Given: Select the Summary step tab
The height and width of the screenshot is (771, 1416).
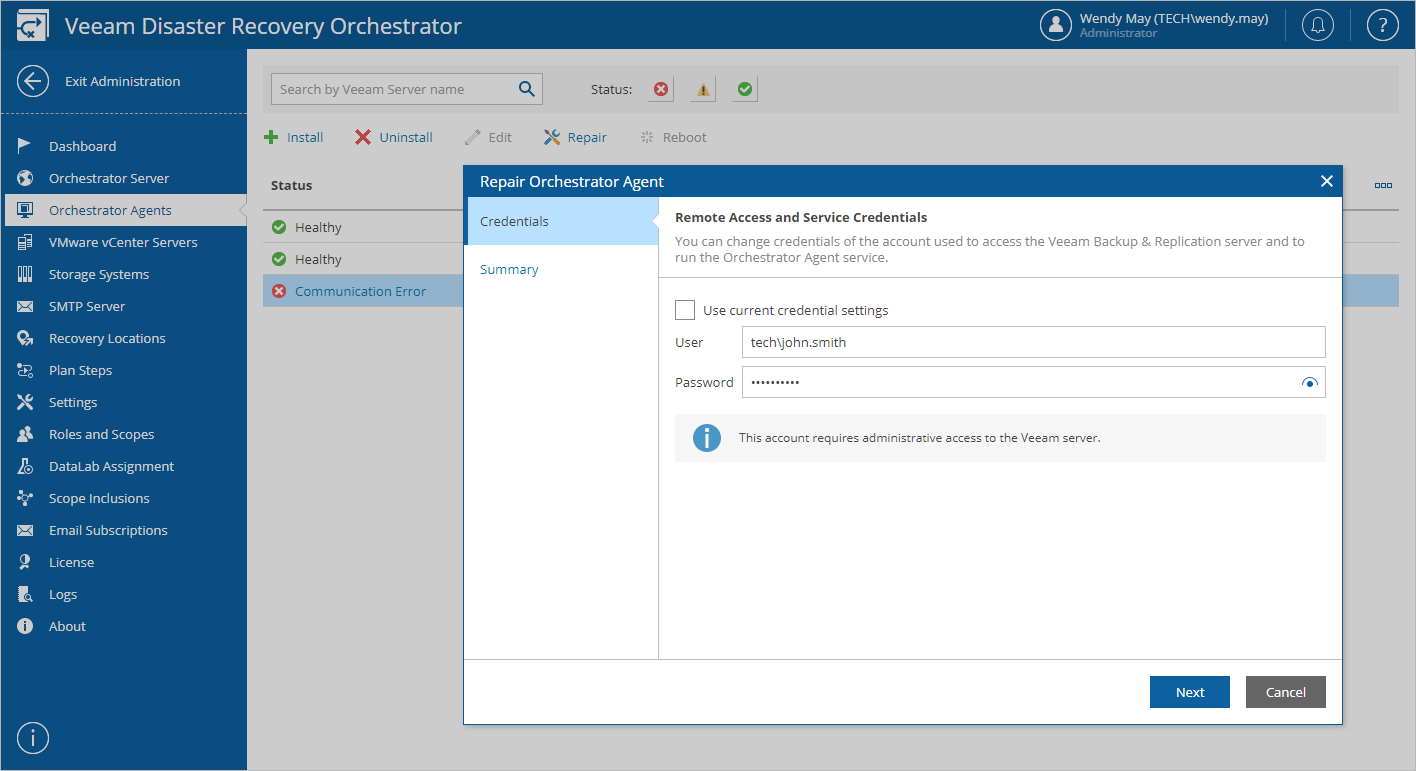Looking at the screenshot, I should pos(561,269).
